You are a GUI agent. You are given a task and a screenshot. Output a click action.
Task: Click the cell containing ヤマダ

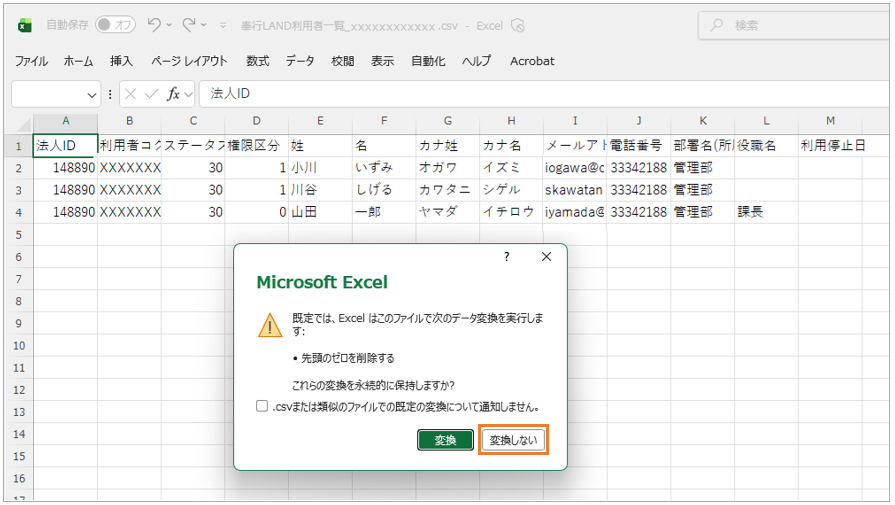point(448,212)
